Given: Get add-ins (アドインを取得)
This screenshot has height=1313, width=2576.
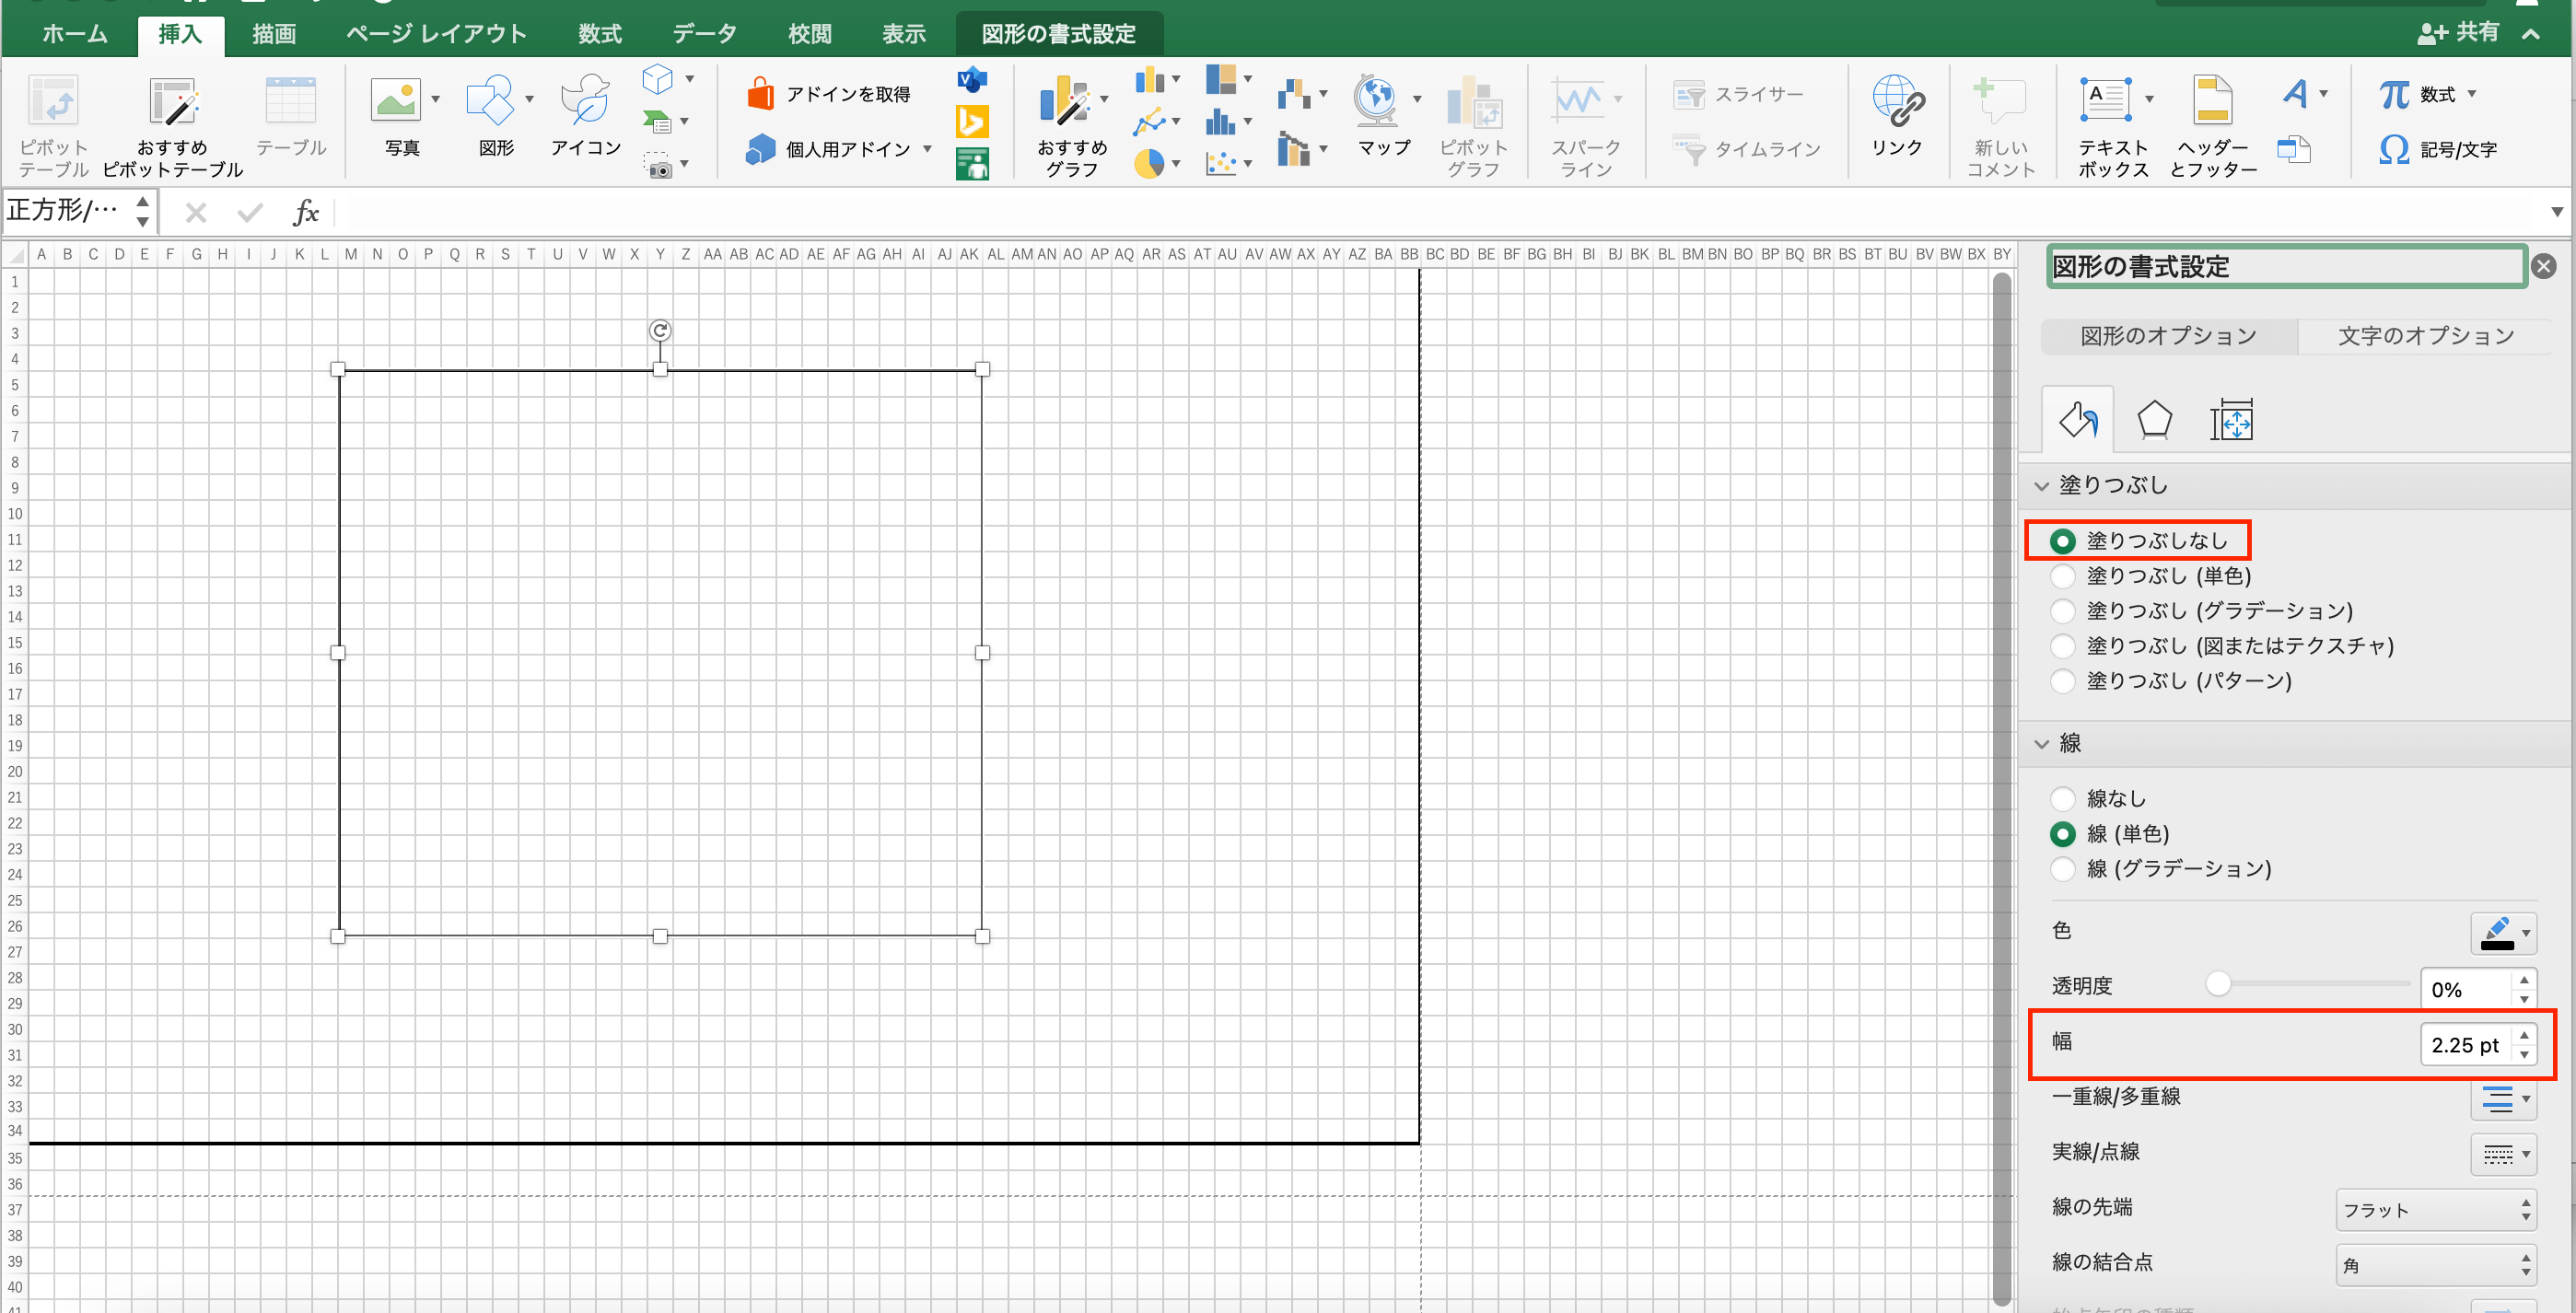Looking at the screenshot, I should tap(829, 94).
